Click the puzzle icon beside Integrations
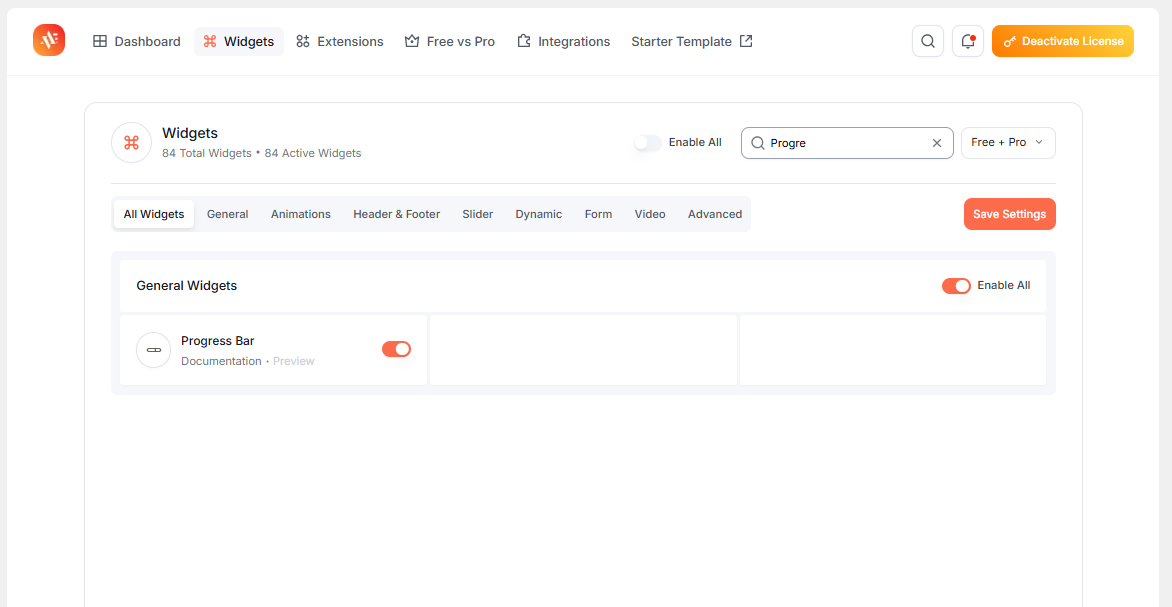The image size is (1172, 607). pyautogui.click(x=524, y=41)
